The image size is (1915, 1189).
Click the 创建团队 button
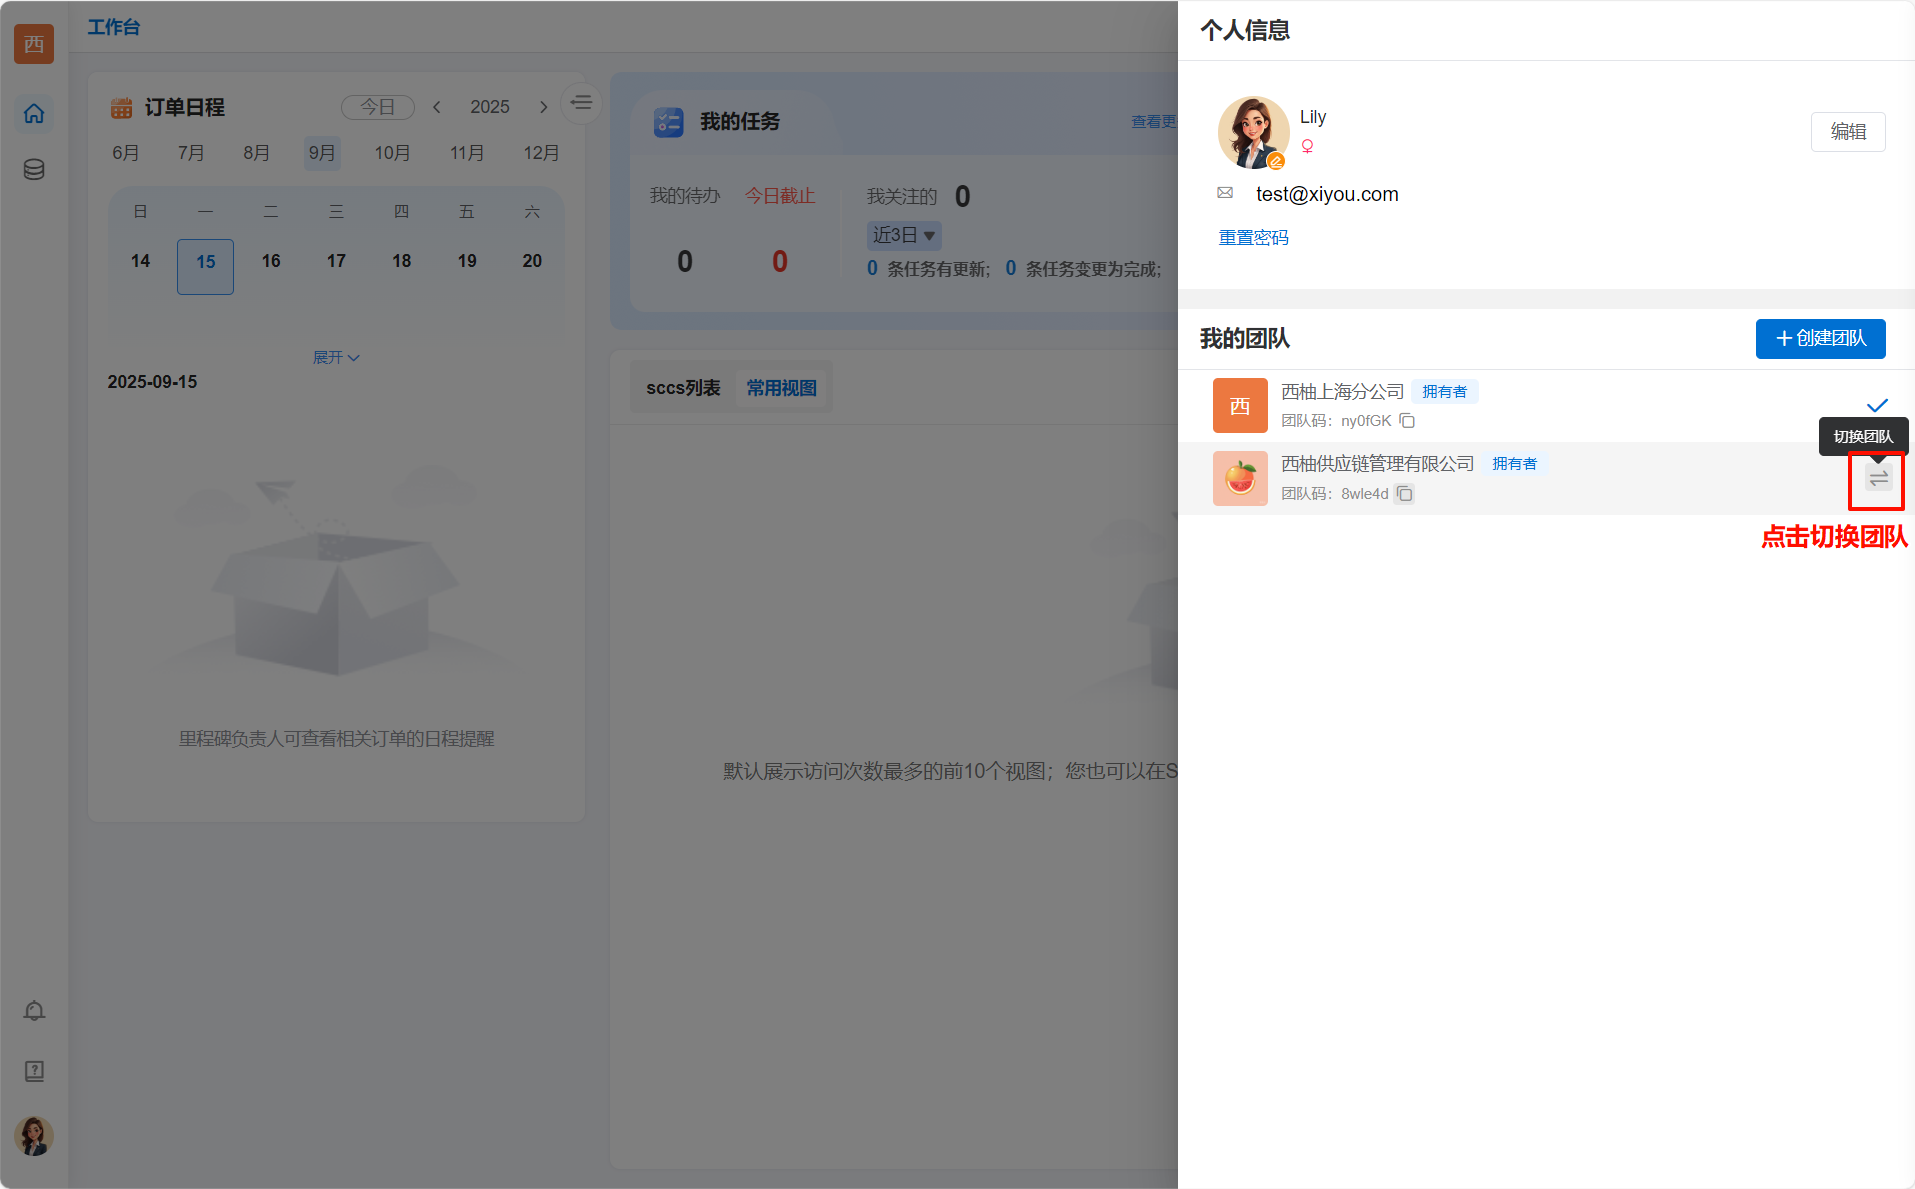(1820, 339)
